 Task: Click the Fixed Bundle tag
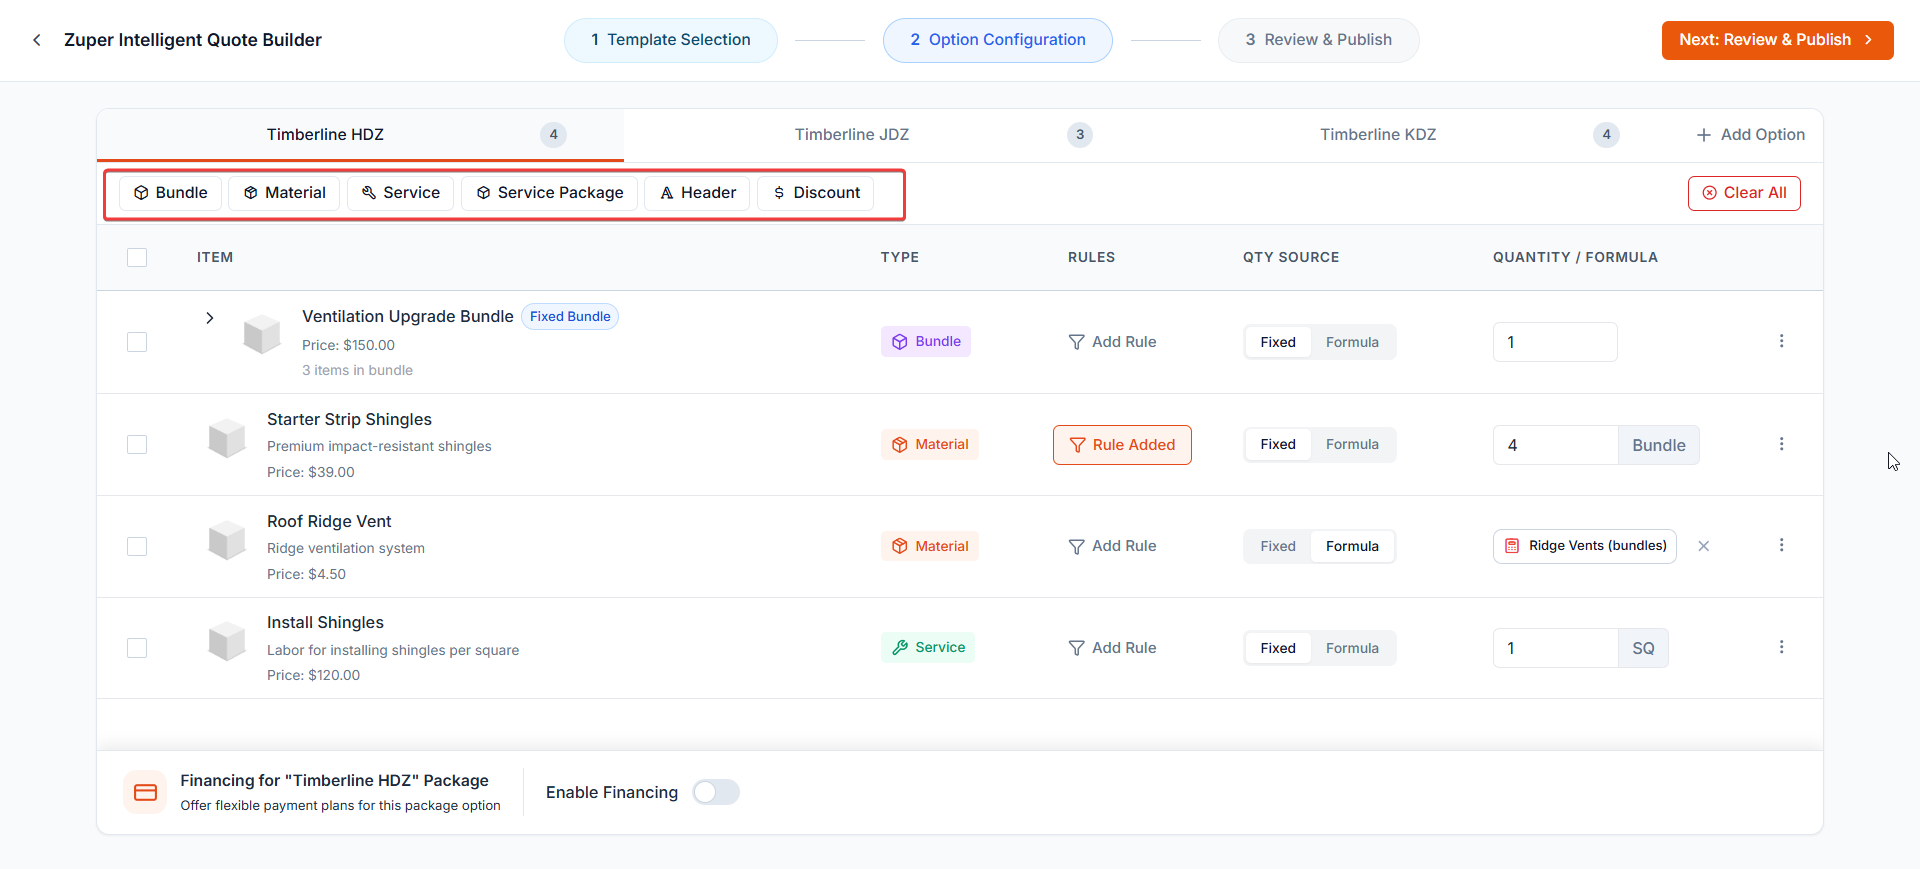(570, 317)
